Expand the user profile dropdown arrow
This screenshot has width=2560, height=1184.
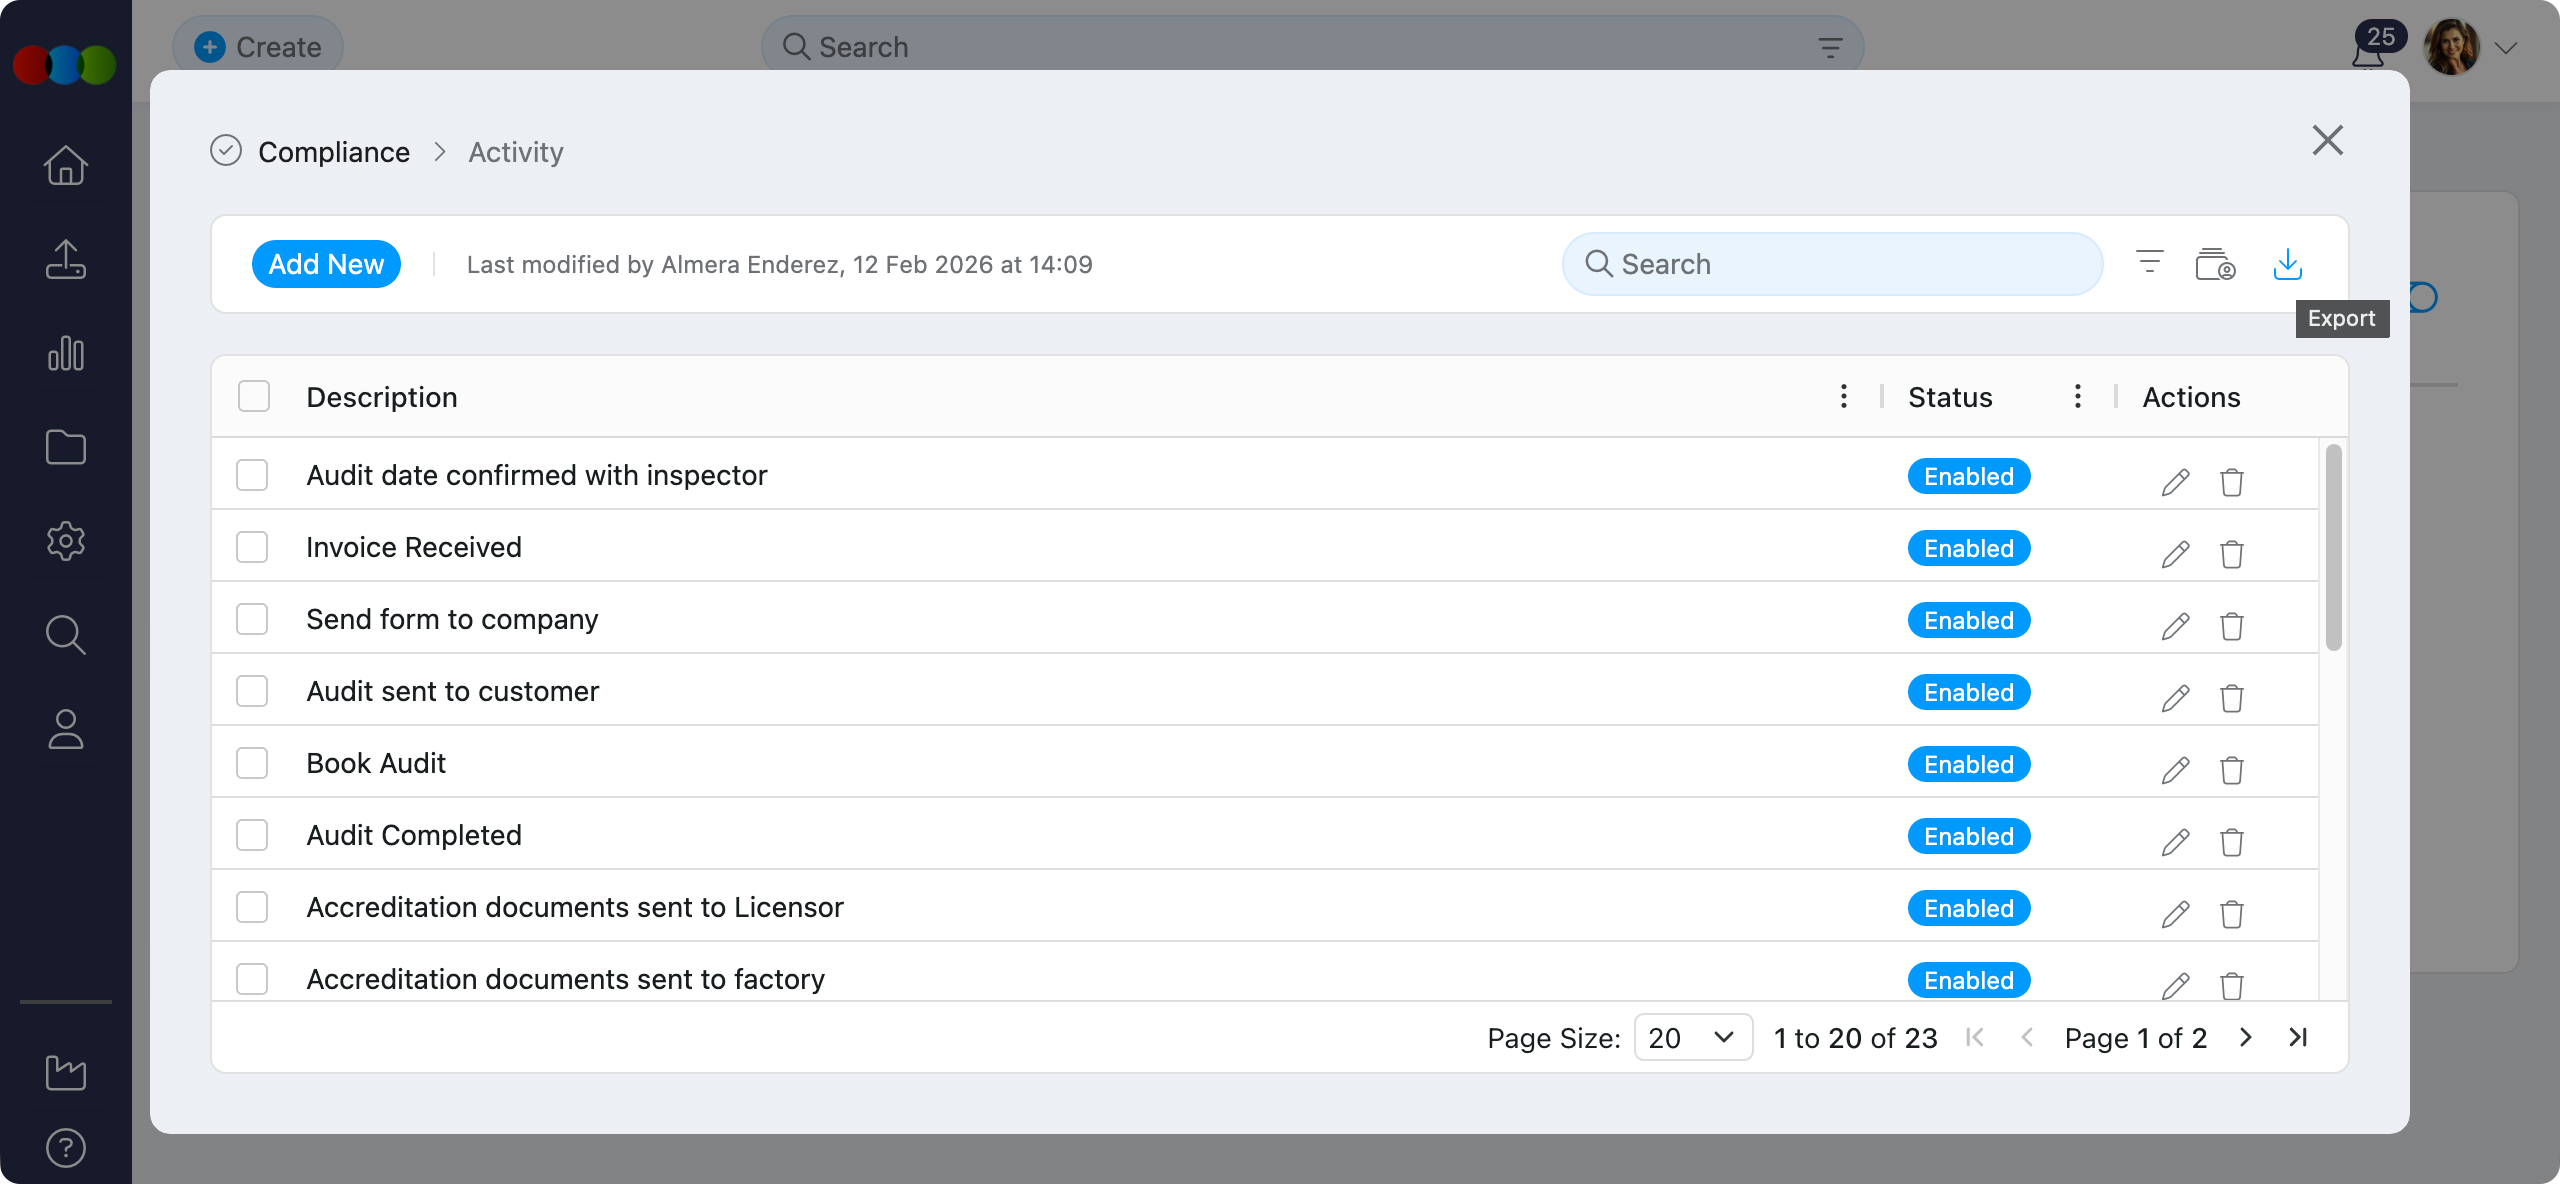pos(2505,48)
